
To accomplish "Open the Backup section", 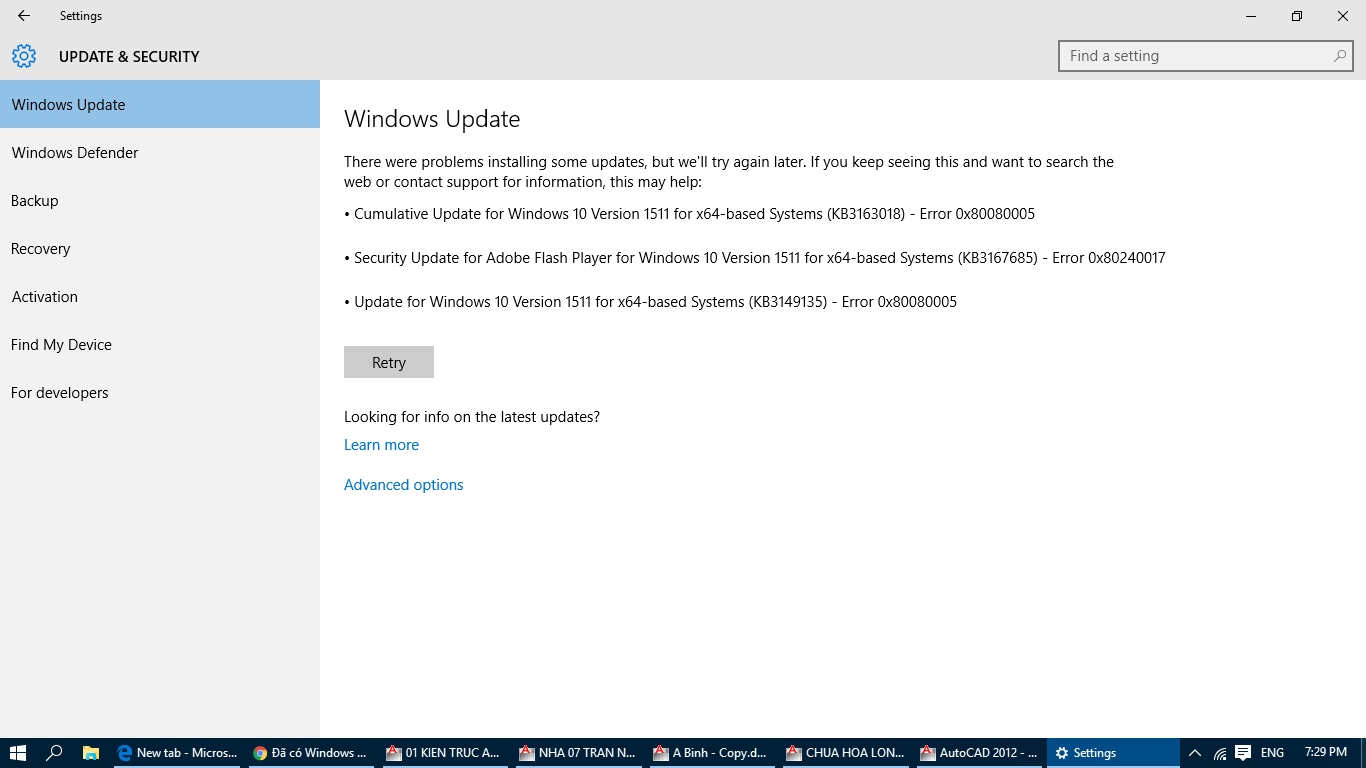I will [x=160, y=200].
